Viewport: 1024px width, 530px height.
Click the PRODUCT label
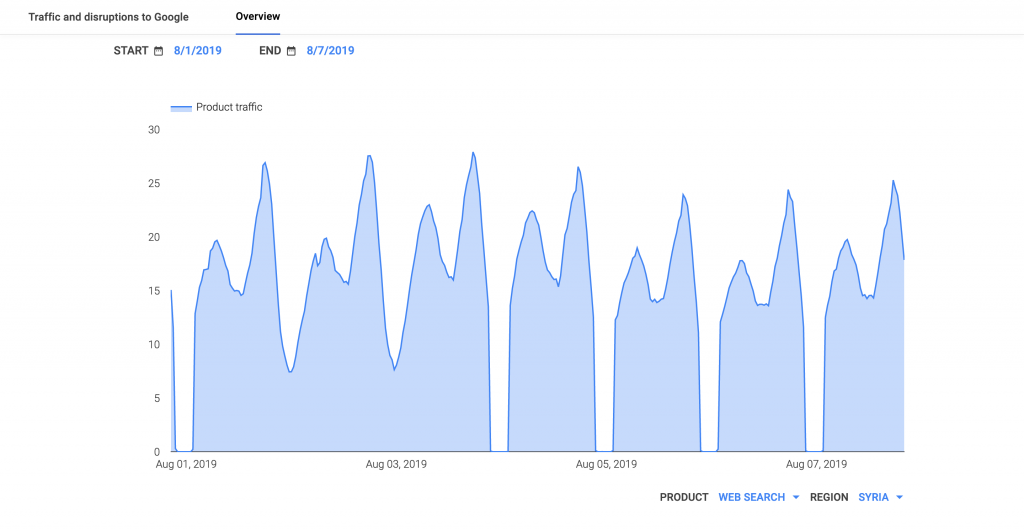684,497
